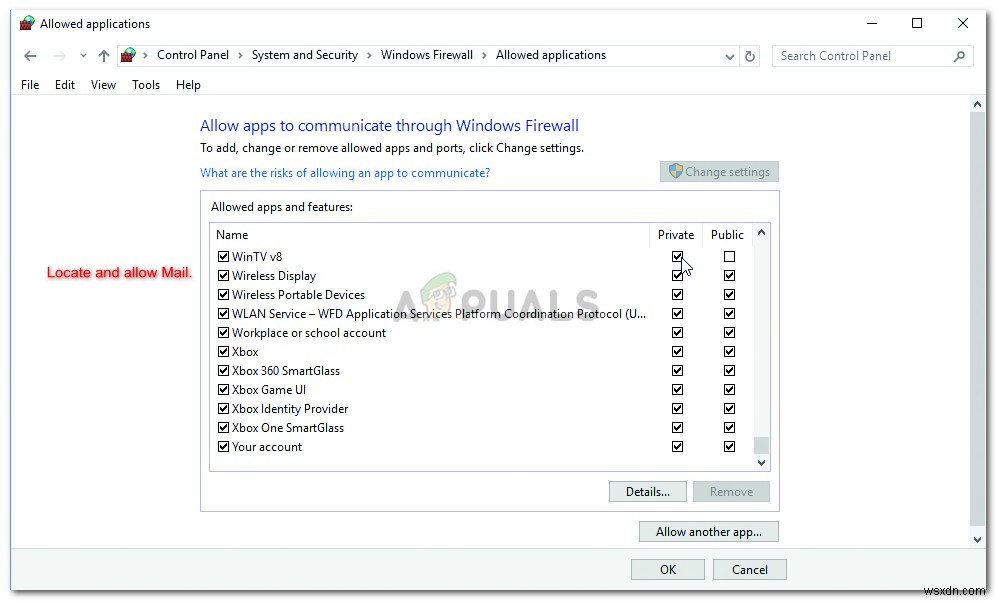The image size is (997, 601).
Task: Click the firewall icon in address bar
Action: tap(128, 55)
